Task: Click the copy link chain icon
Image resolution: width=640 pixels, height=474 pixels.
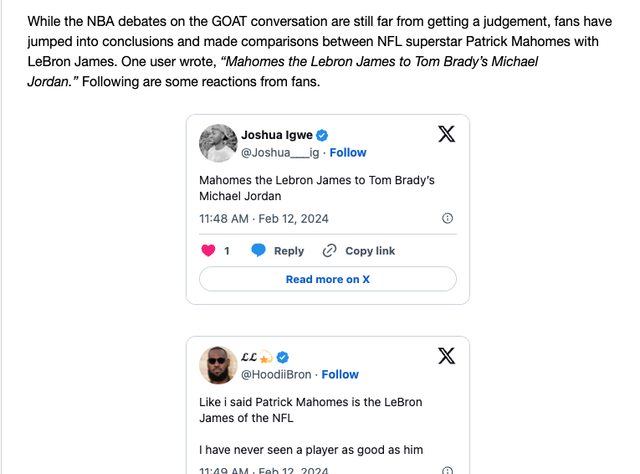Action: pyautogui.click(x=330, y=251)
